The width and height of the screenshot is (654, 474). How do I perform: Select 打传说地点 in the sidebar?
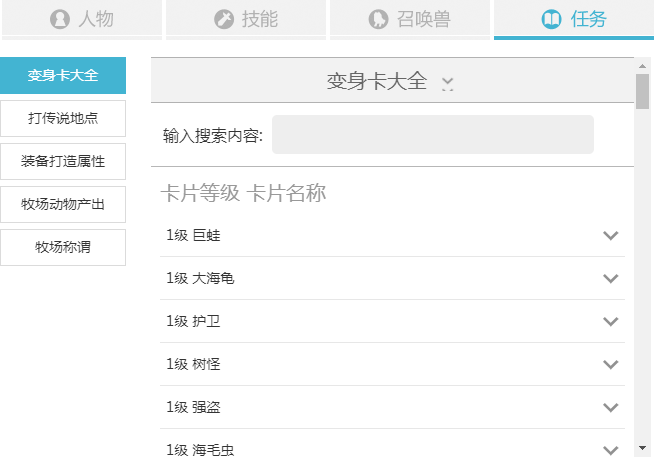(63, 119)
